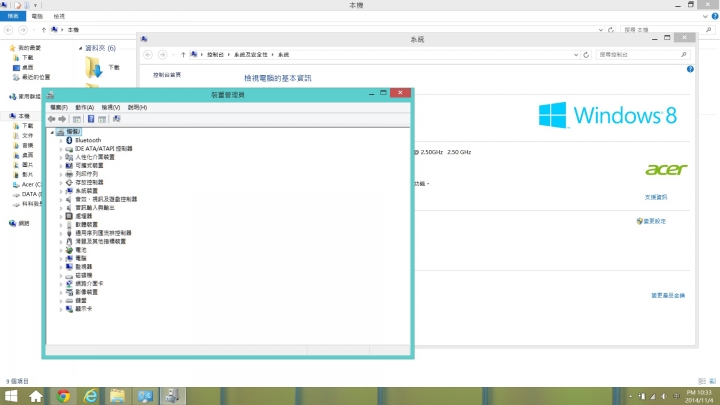Click the refresh icon in System window address bar
720x405 pixels.
click(586, 55)
